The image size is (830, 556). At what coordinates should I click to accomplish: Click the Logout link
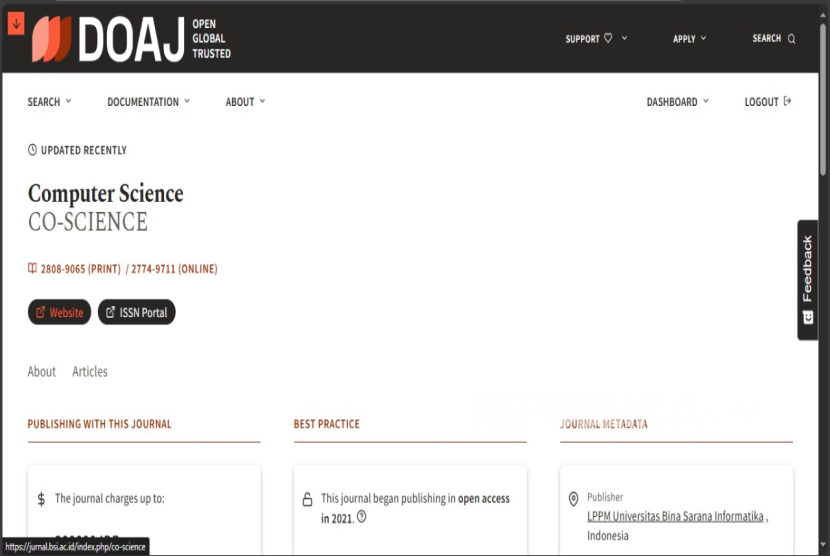point(768,102)
